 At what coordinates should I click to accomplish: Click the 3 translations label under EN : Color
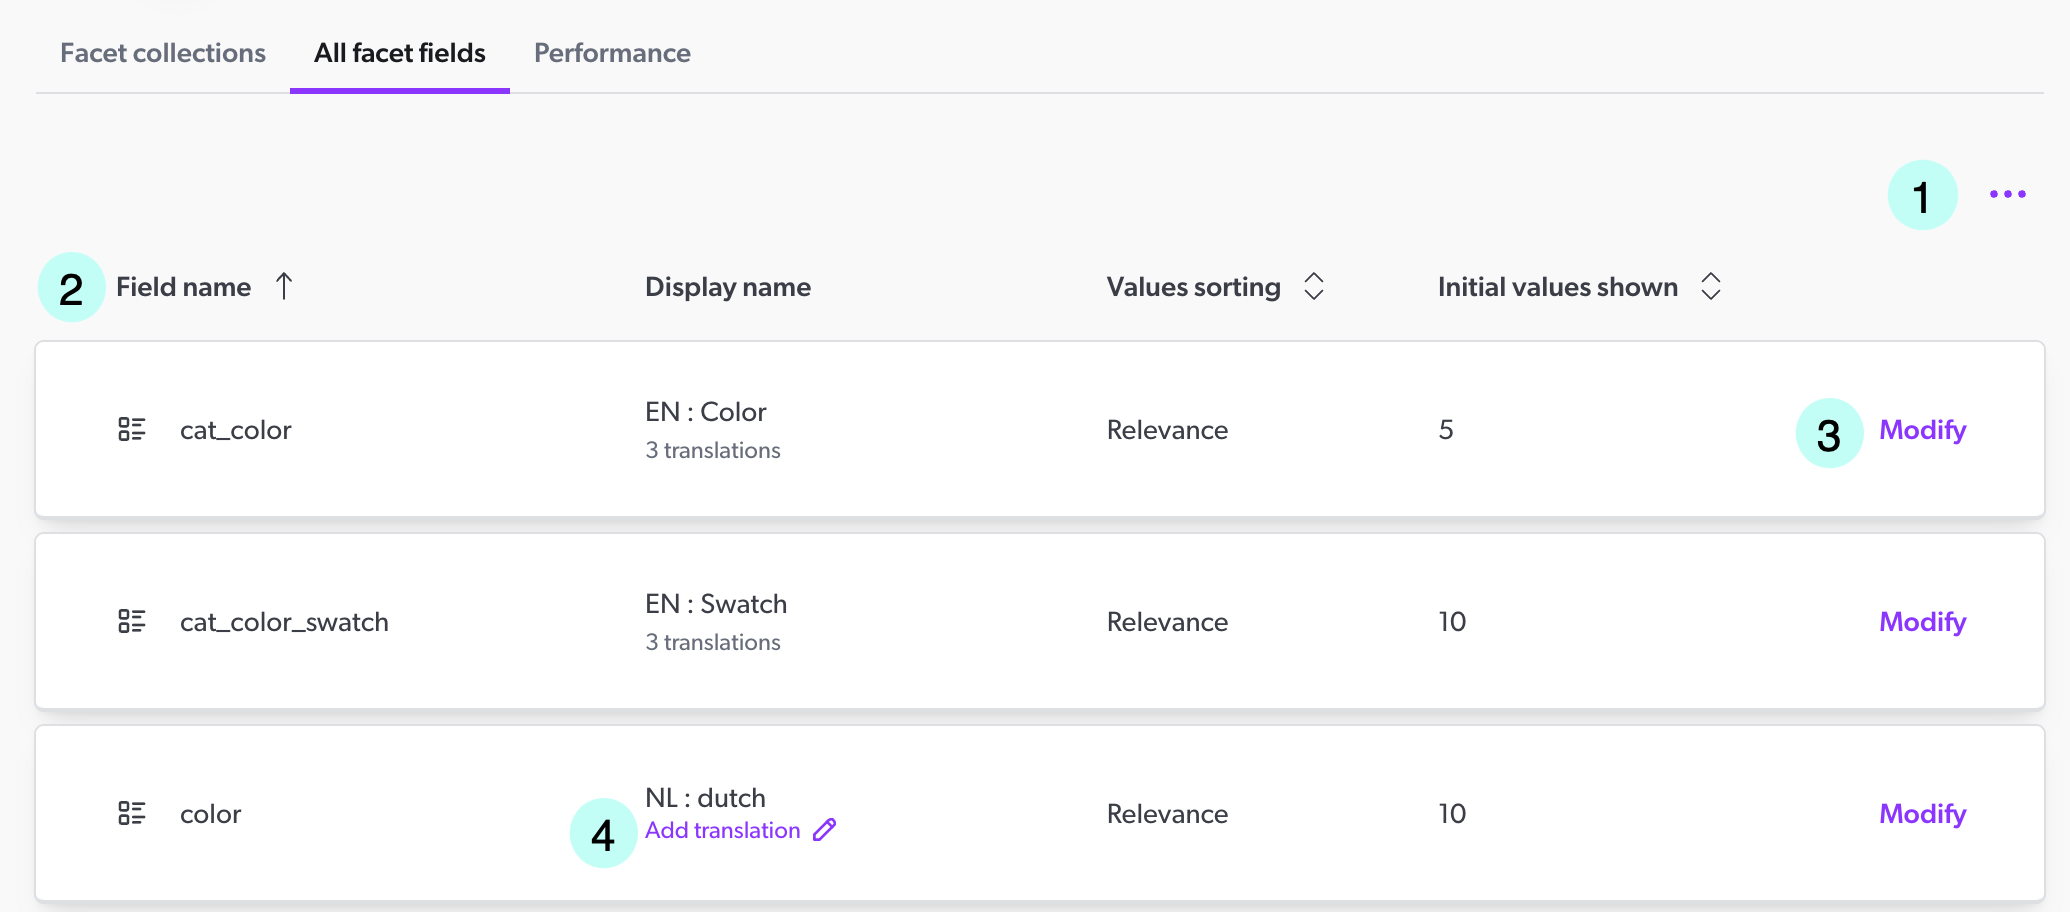click(712, 450)
